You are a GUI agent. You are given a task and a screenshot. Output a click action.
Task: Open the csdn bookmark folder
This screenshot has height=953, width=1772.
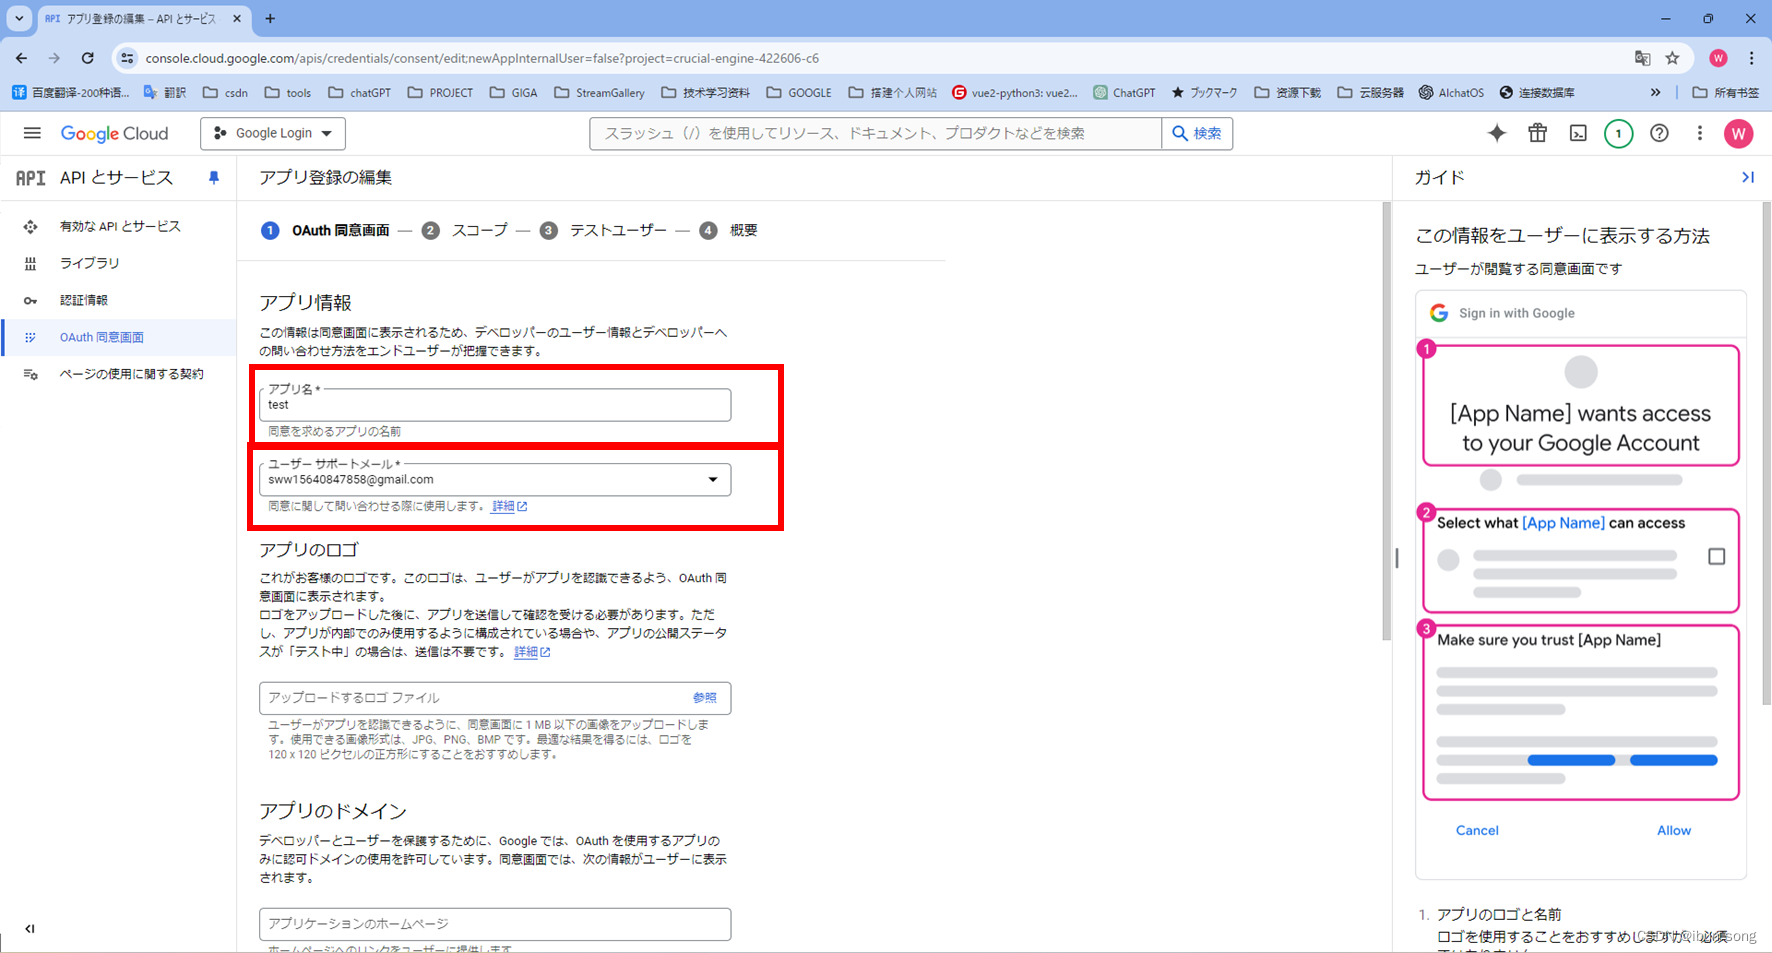point(226,92)
